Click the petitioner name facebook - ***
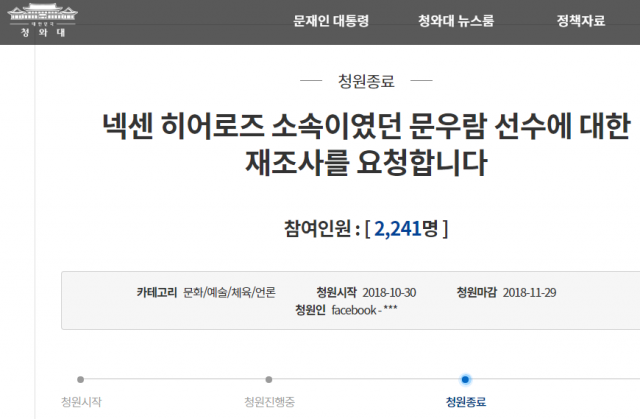The height and width of the screenshot is (419, 640). pyautogui.click(x=364, y=310)
